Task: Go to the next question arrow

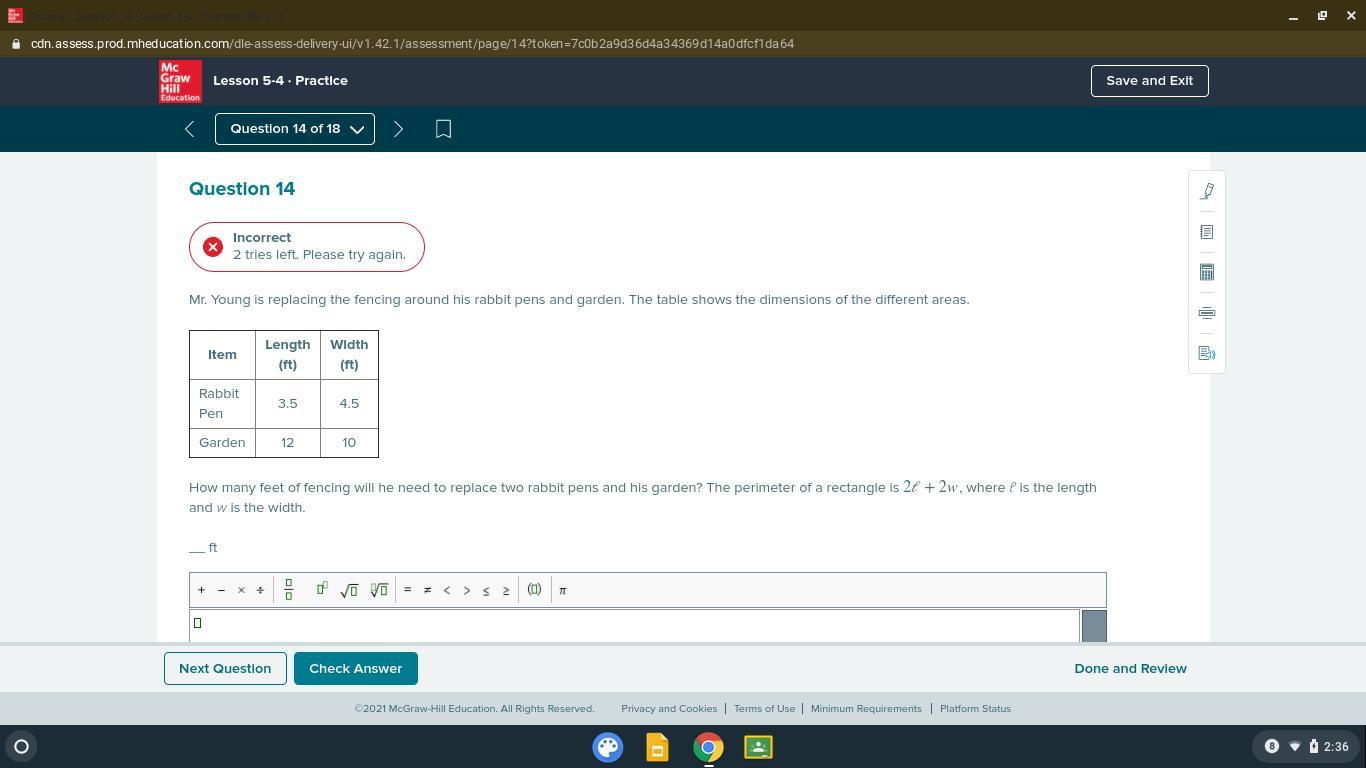Action: click(398, 129)
